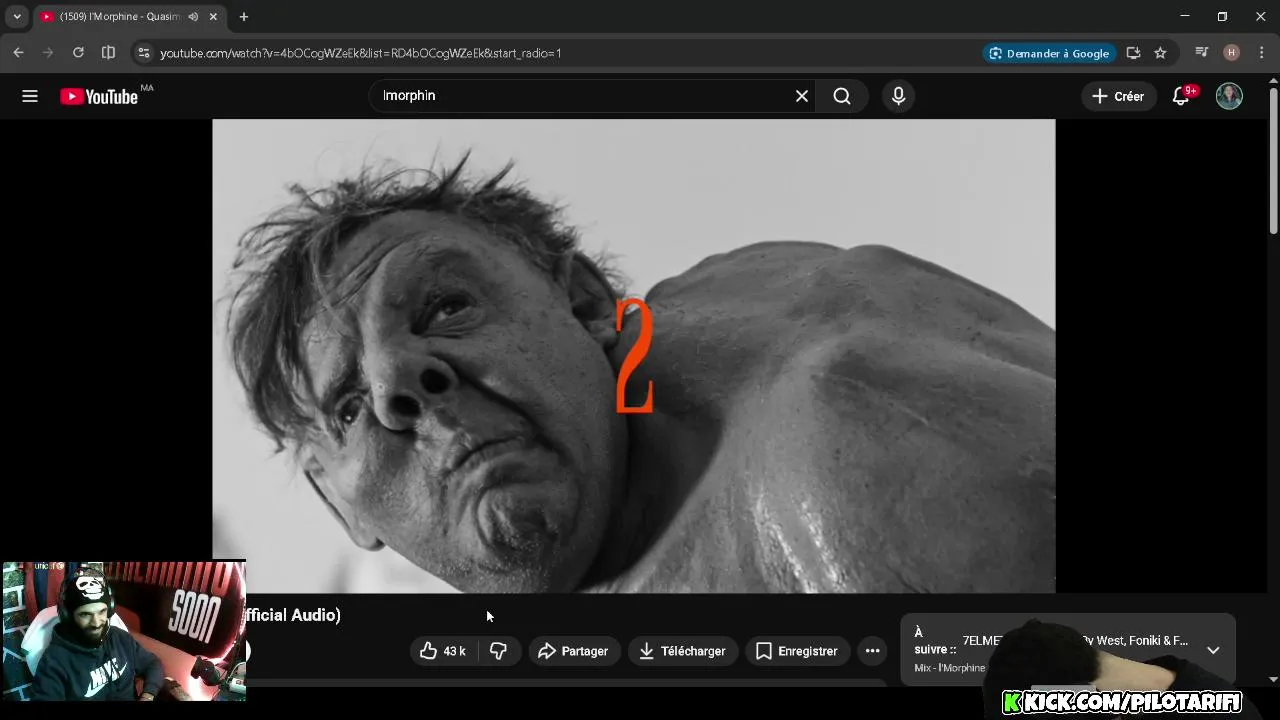
Task: Open the Chrome profile avatar
Action: 1232,53
